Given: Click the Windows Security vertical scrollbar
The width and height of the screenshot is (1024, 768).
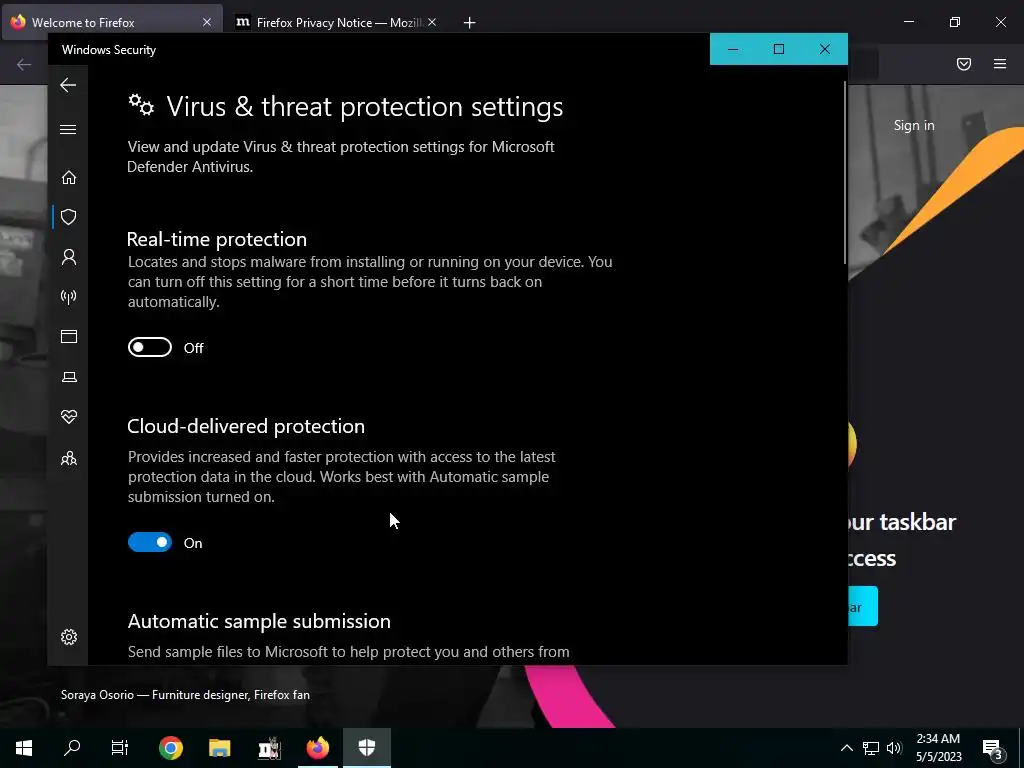Looking at the screenshot, I should tap(844, 173).
